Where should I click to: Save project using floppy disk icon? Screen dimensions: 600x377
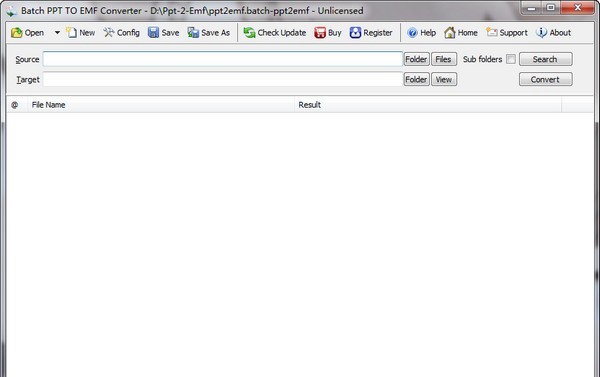click(x=153, y=33)
